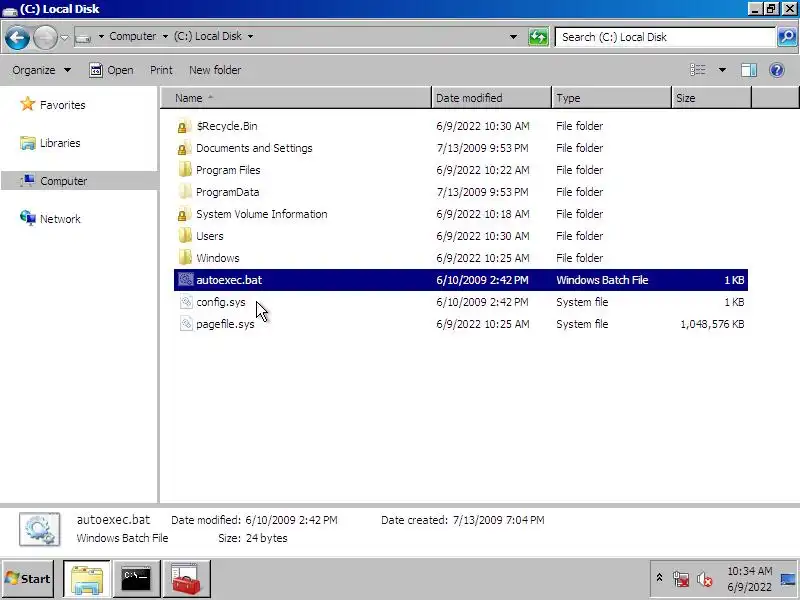Select the $Recycle.Bin folder icon
The width and height of the screenshot is (800, 600).
(x=185, y=126)
